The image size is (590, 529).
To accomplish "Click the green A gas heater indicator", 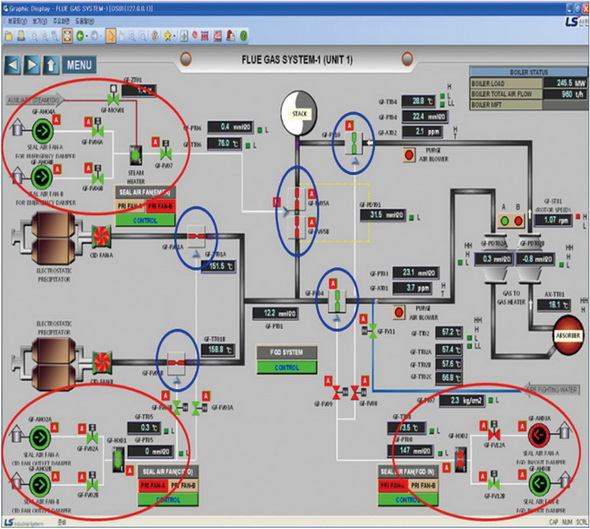I will (505, 221).
